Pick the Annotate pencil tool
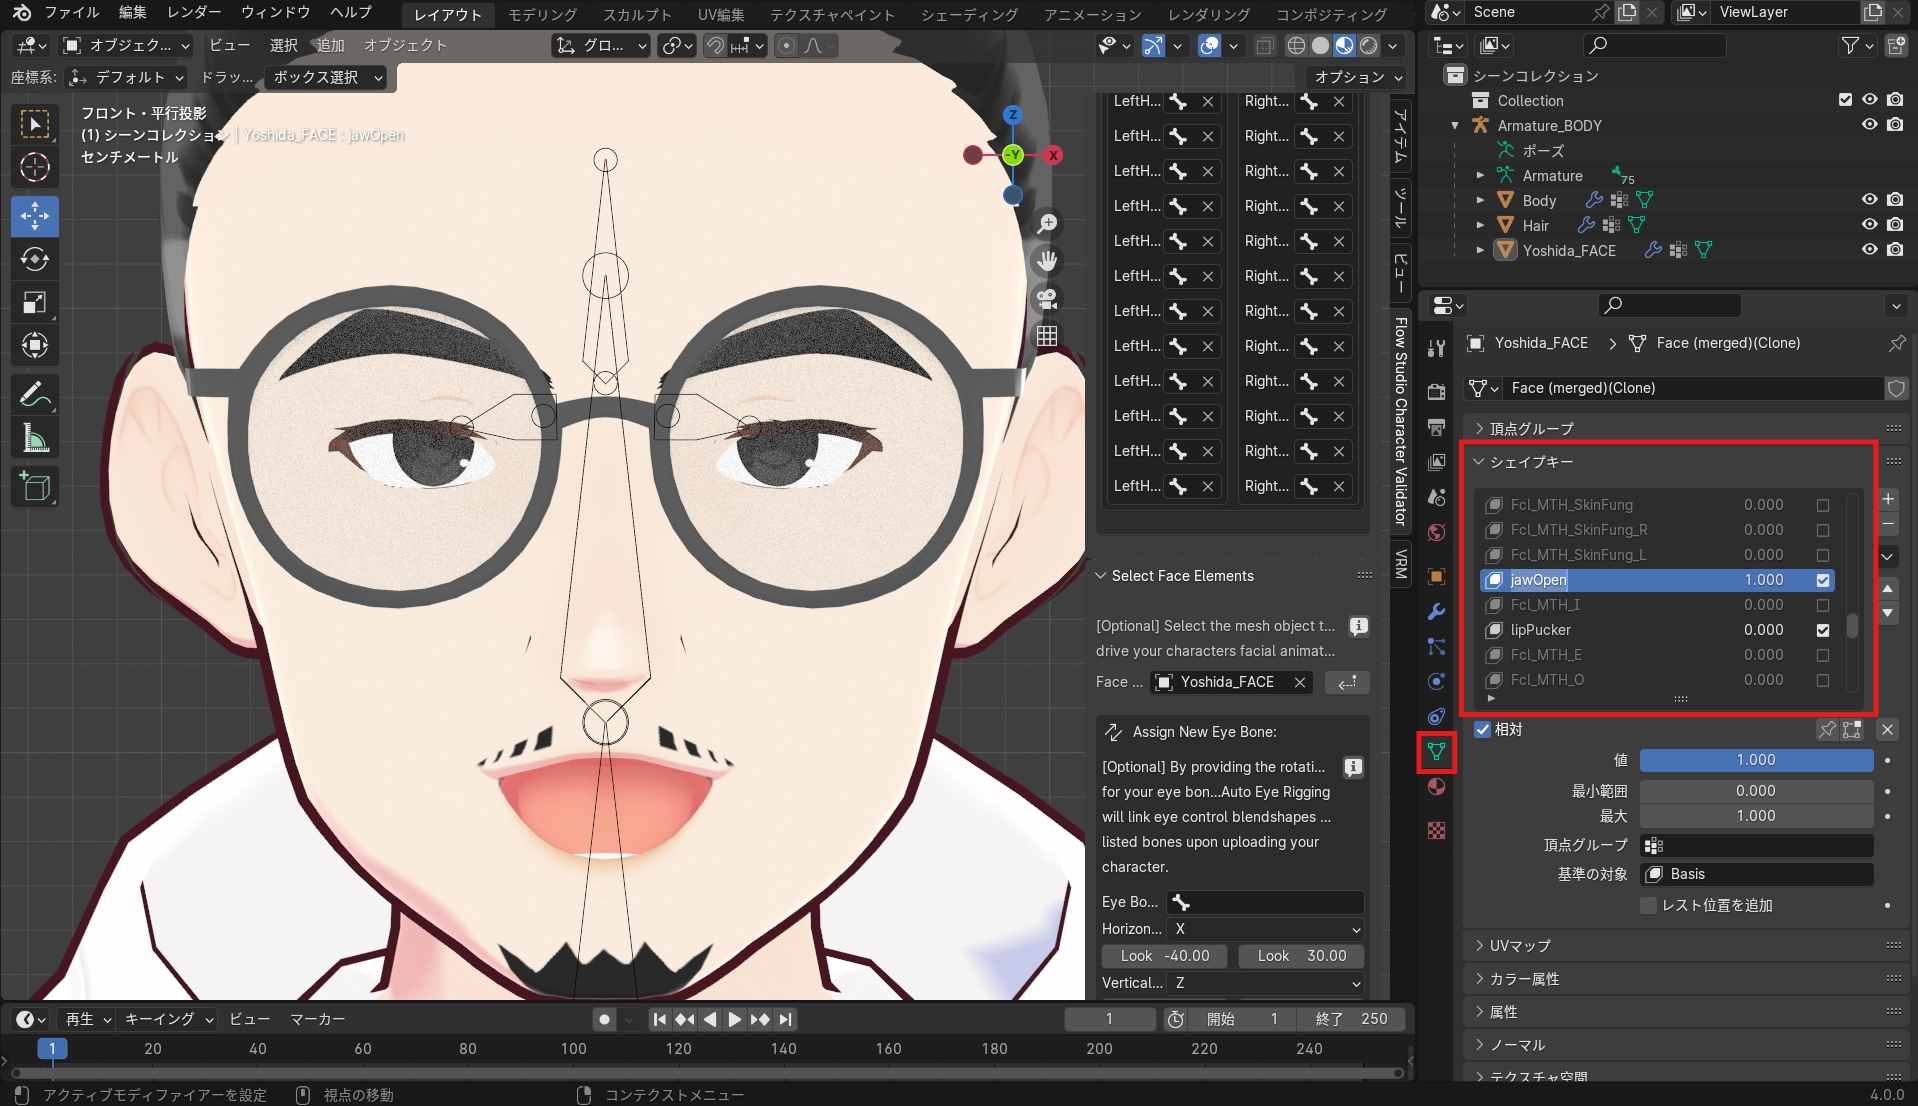 click(35, 395)
